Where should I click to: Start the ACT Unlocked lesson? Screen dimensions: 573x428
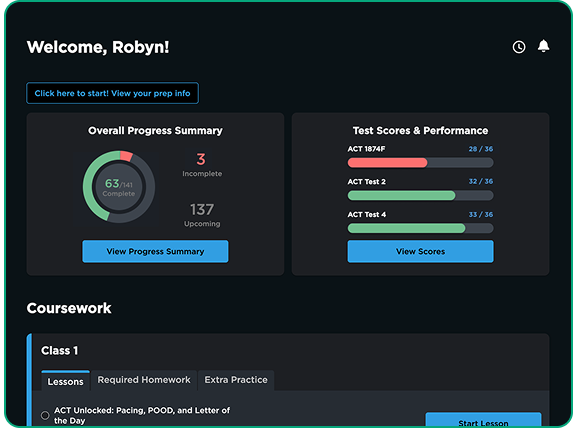click(x=483, y=421)
